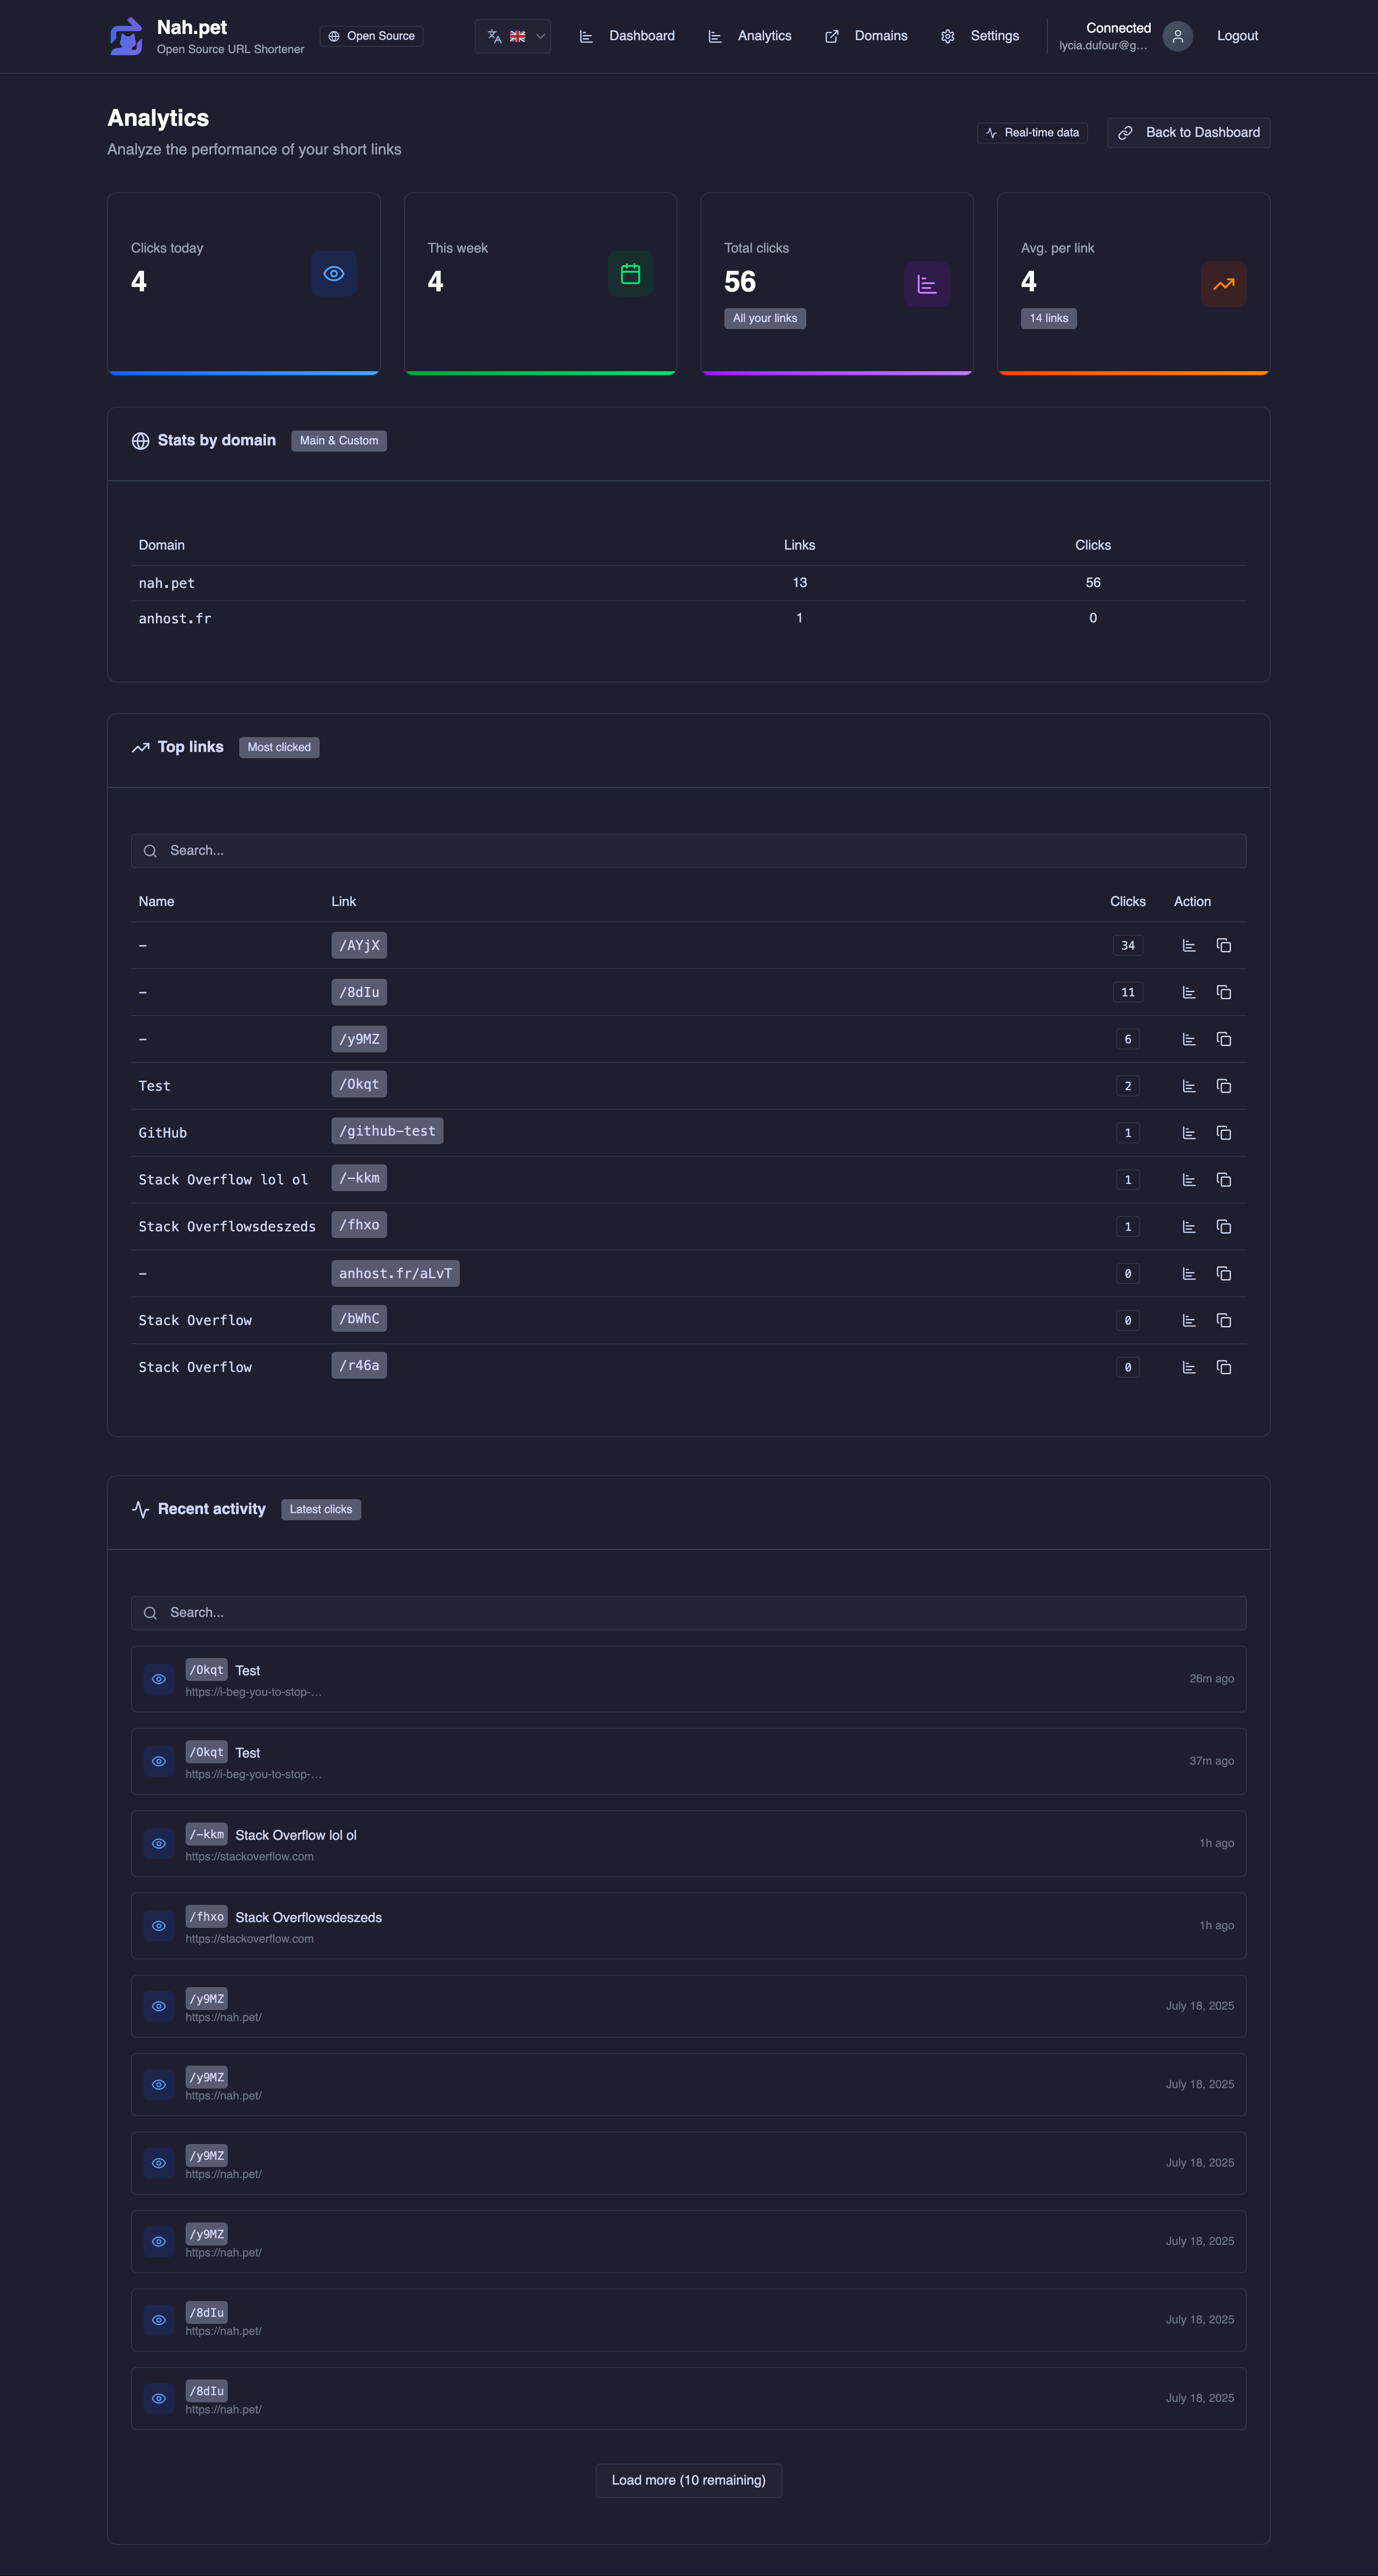Open the 37m ago /Okqt activity entry
Screen dimensions: 1378x2576
(x=688, y=1761)
